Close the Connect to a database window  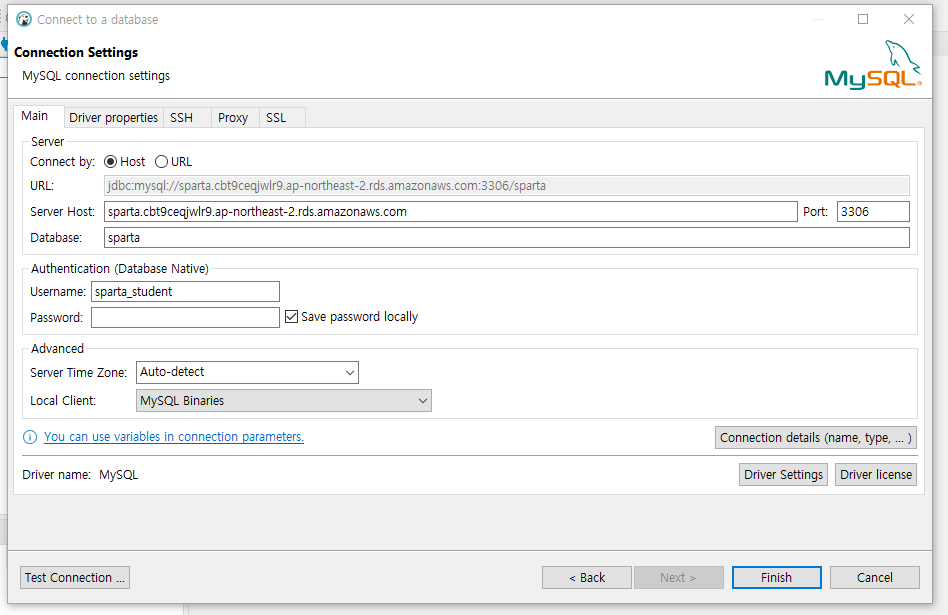point(908,19)
